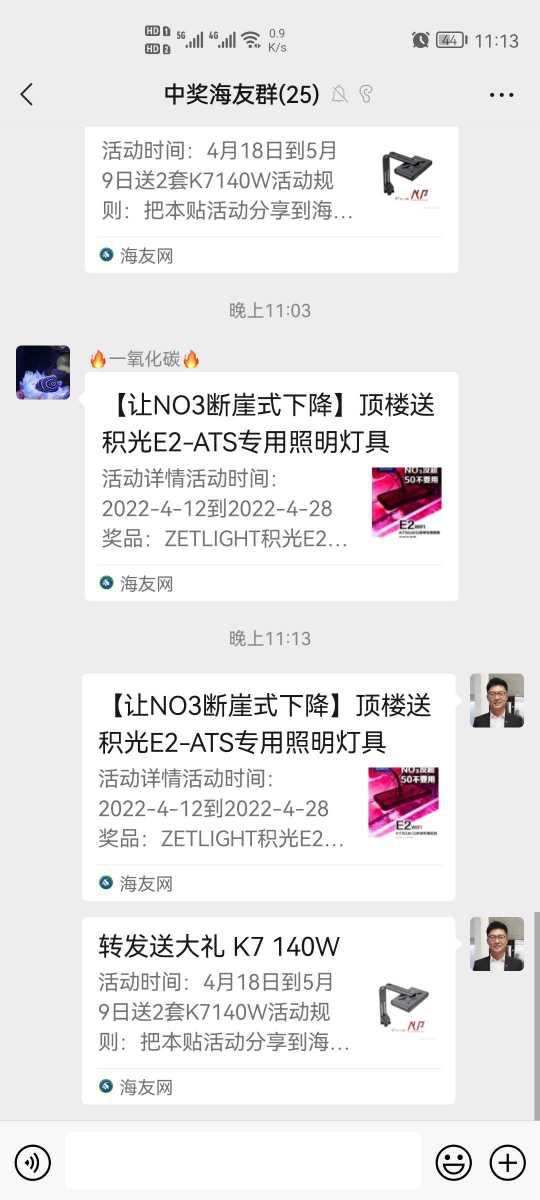Tap the 中奖海友群(25) group title
The height and width of the screenshot is (1200, 540).
242,94
